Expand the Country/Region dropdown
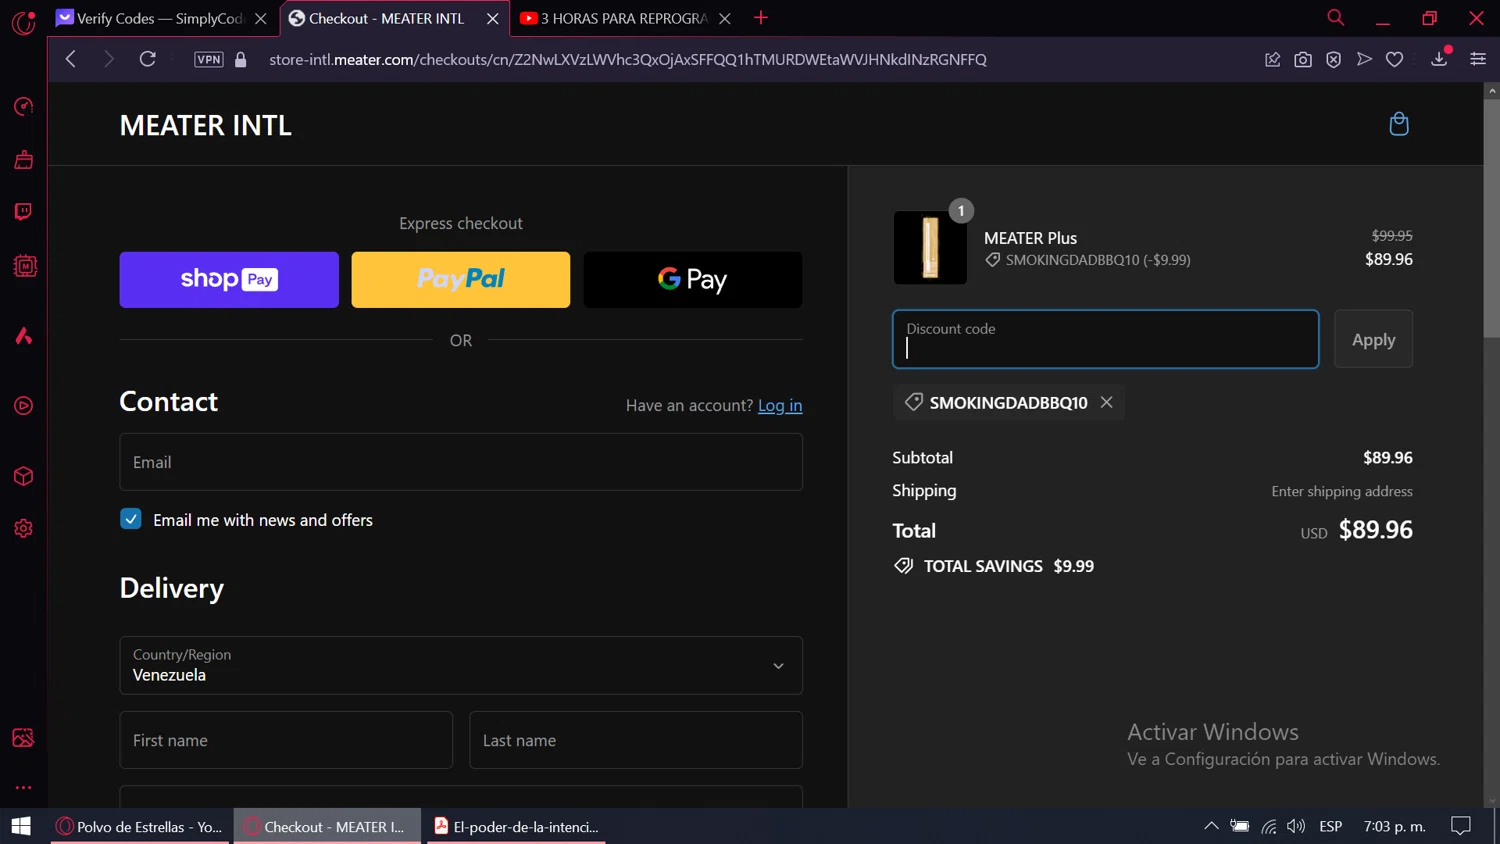1500x844 pixels. [461, 665]
